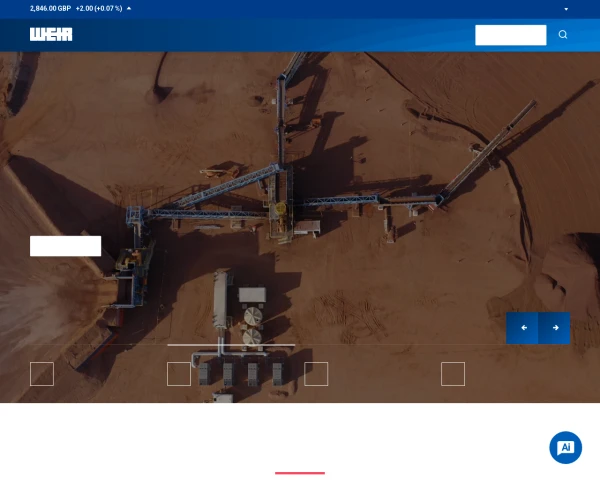Select the first carousel slide box
This screenshot has height=480, width=600.
[x=41, y=374]
